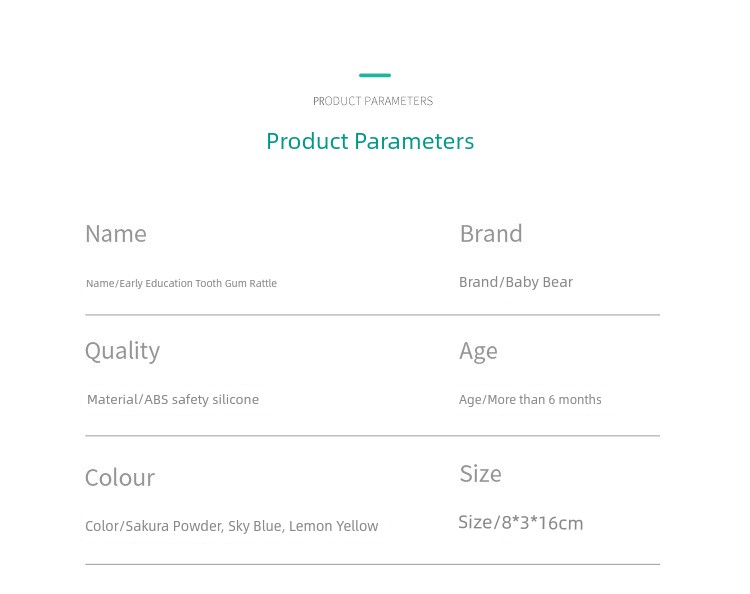
Task: Select the Brand/Baby Bear text
Action: click(x=516, y=282)
